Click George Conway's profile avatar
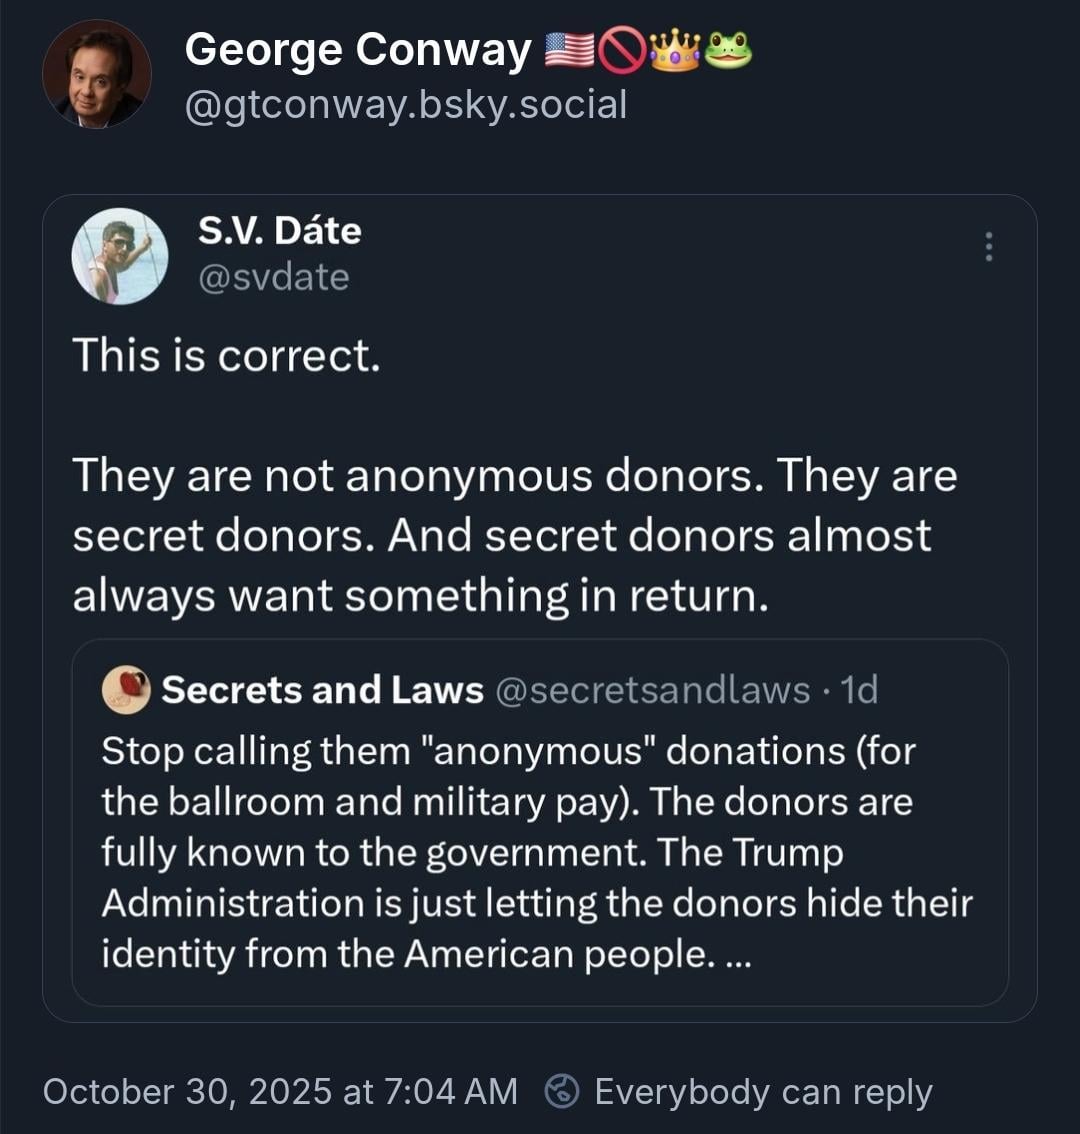The image size is (1080, 1134). point(96,75)
